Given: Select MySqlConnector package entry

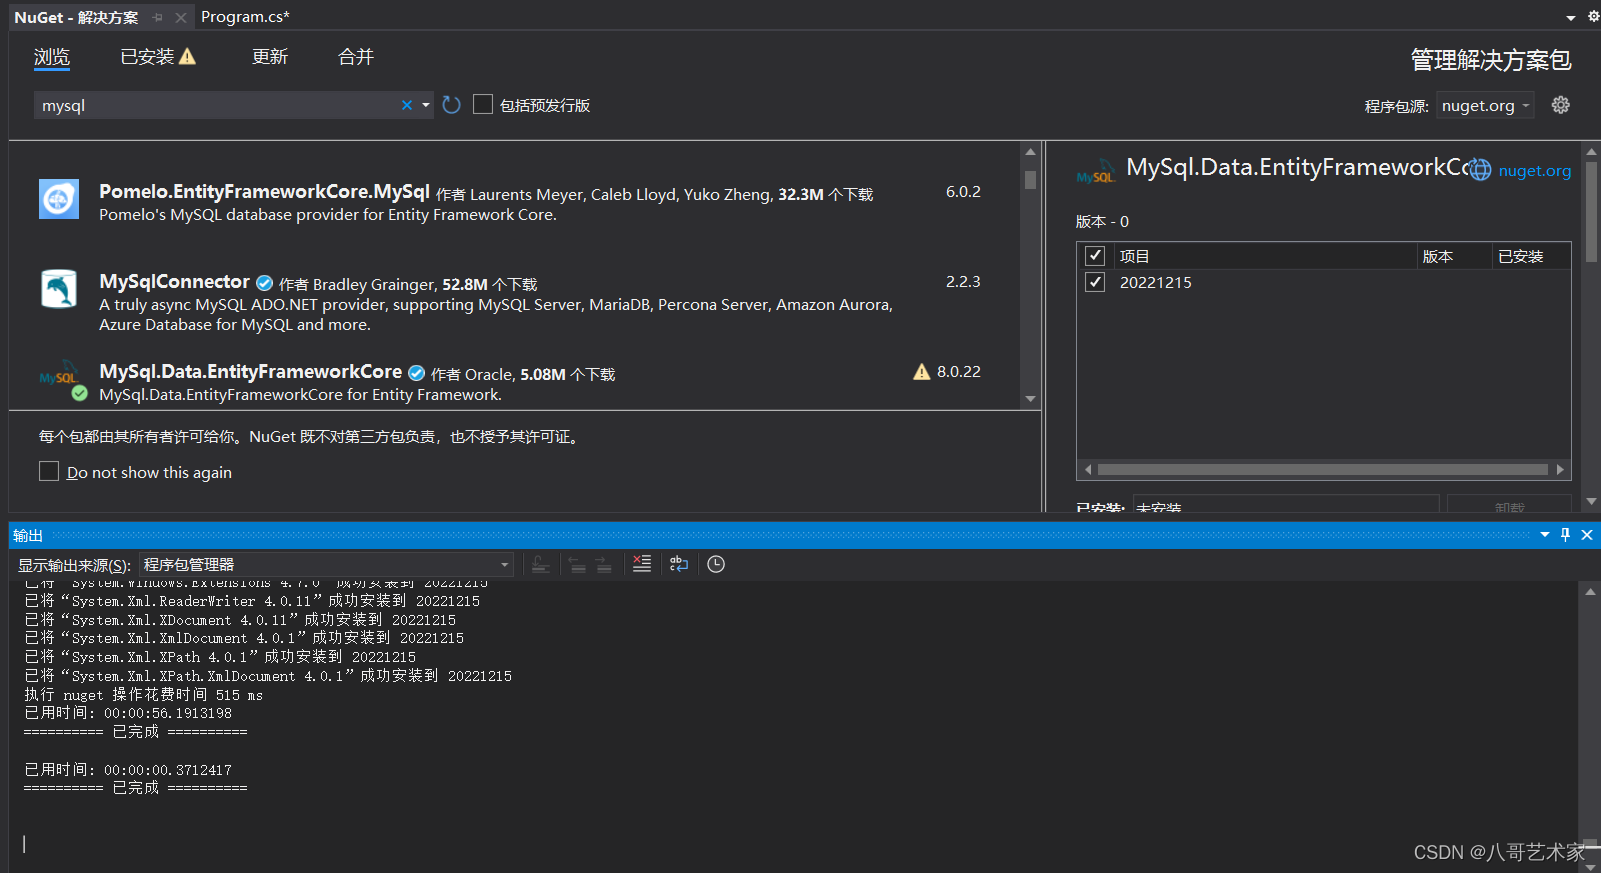Looking at the screenshot, I should point(174,281).
